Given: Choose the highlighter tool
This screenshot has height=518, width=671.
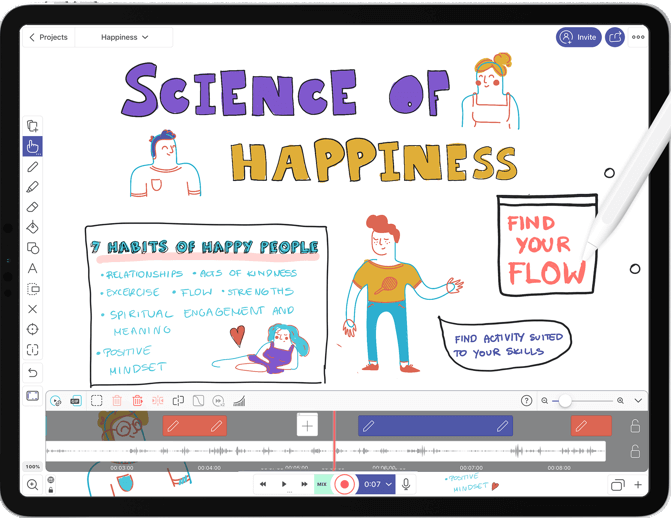Looking at the screenshot, I should (33, 187).
